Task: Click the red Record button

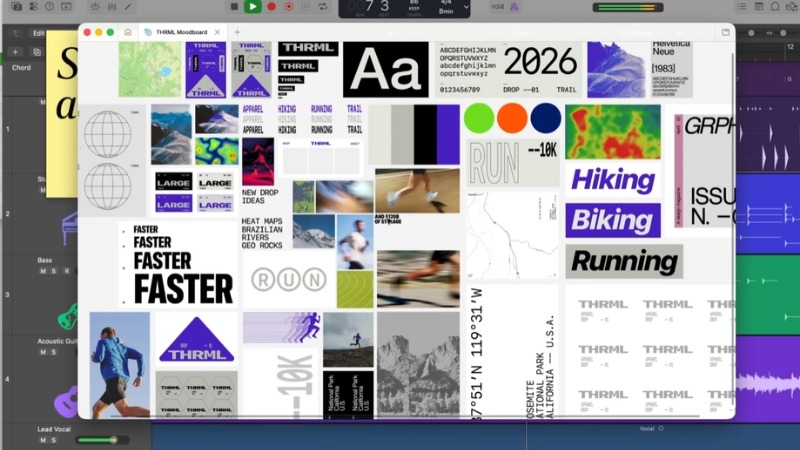Action: click(271, 6)
